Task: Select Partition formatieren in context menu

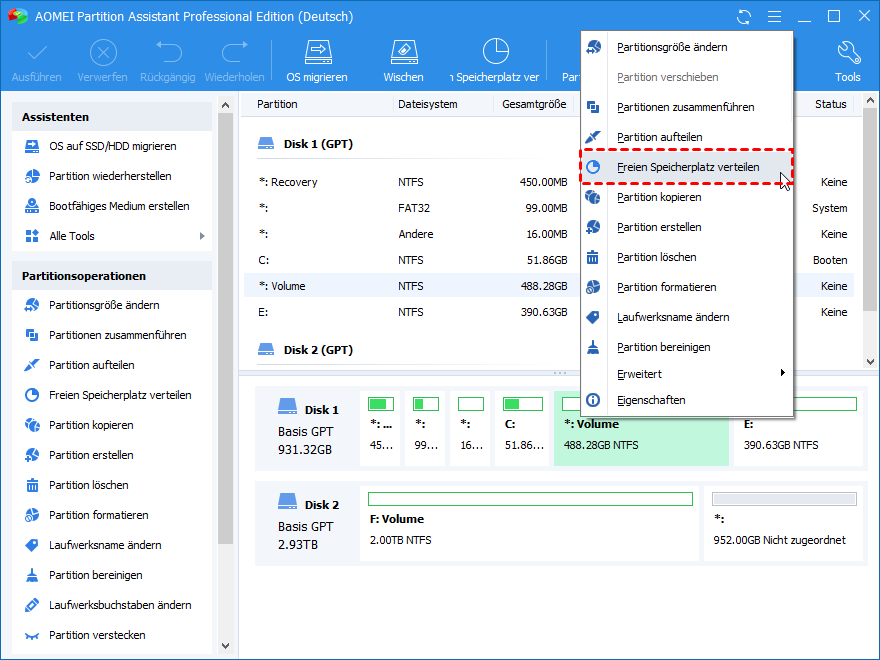Action: coord(666,287)
